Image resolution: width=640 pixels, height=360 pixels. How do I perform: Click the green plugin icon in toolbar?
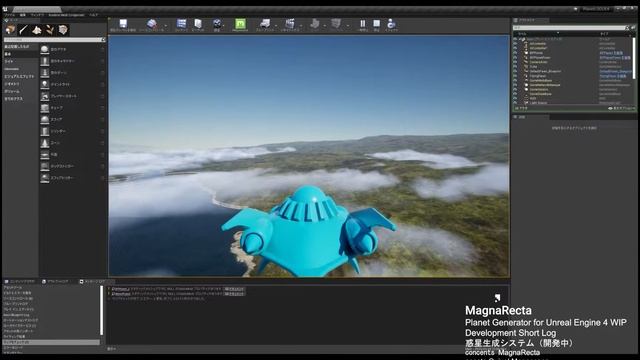240,23
